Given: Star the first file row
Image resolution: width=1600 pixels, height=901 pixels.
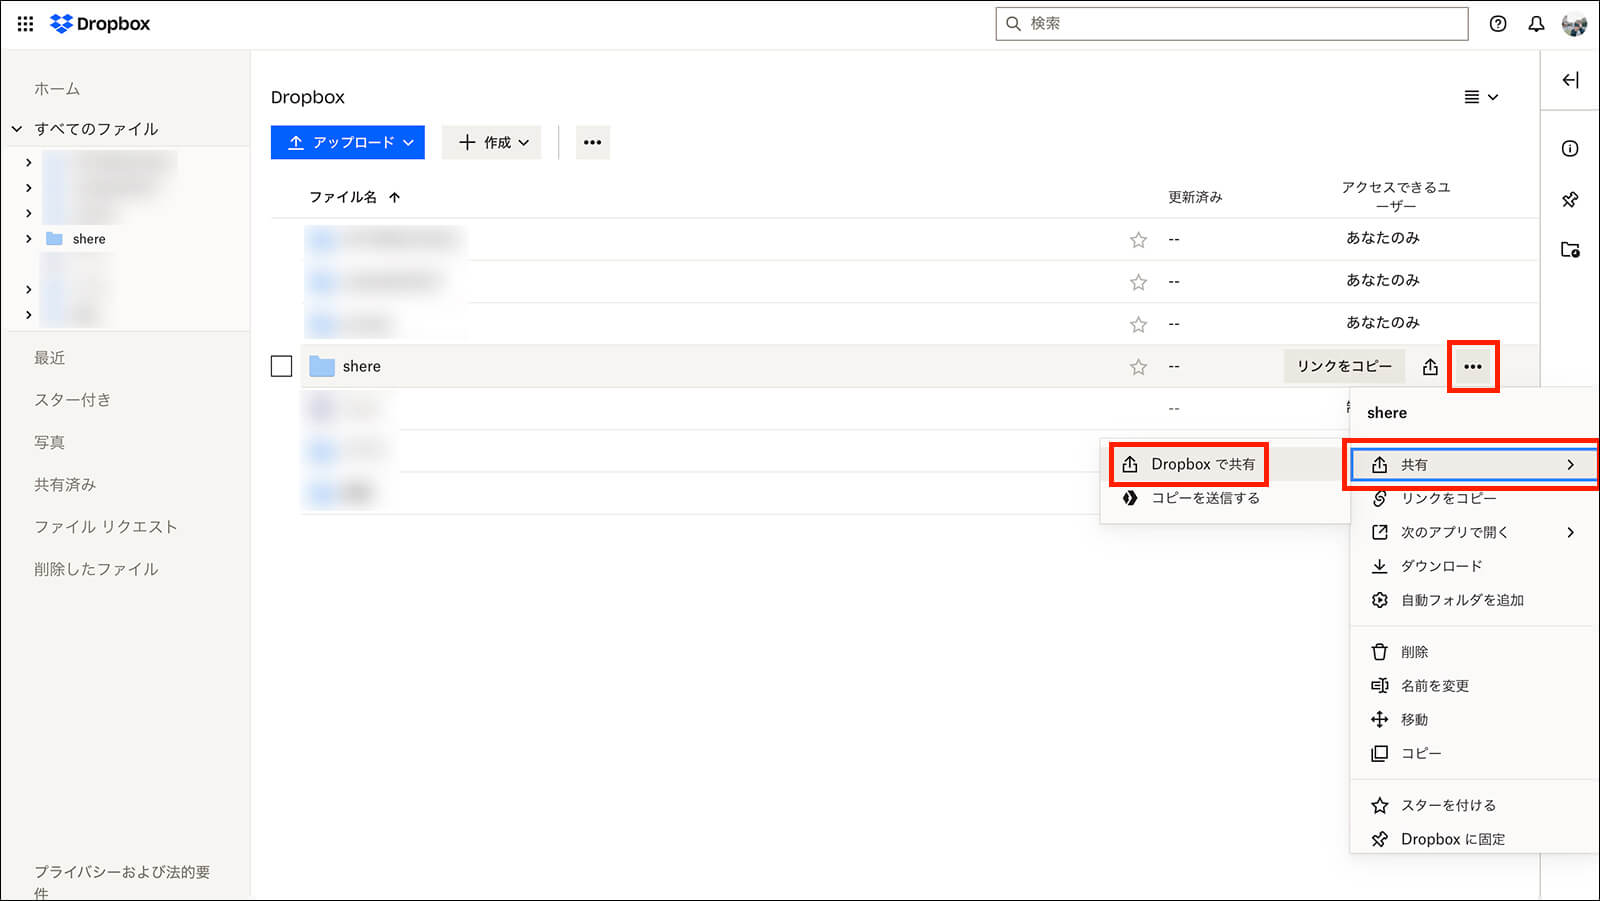Looking at the screenshot, I should pos(1138,240).
